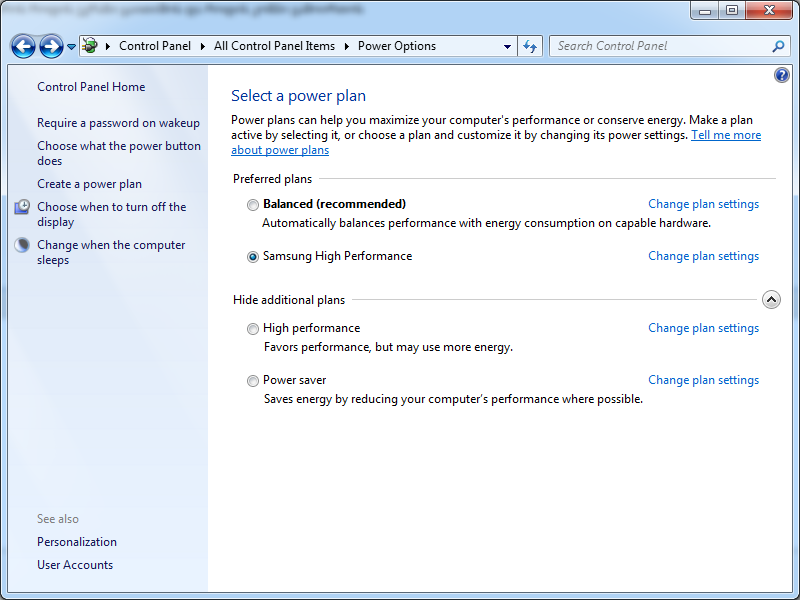Select the Samsung High Performance plan
This screenshot has height=600, width=800.
[x=253, y=257]
